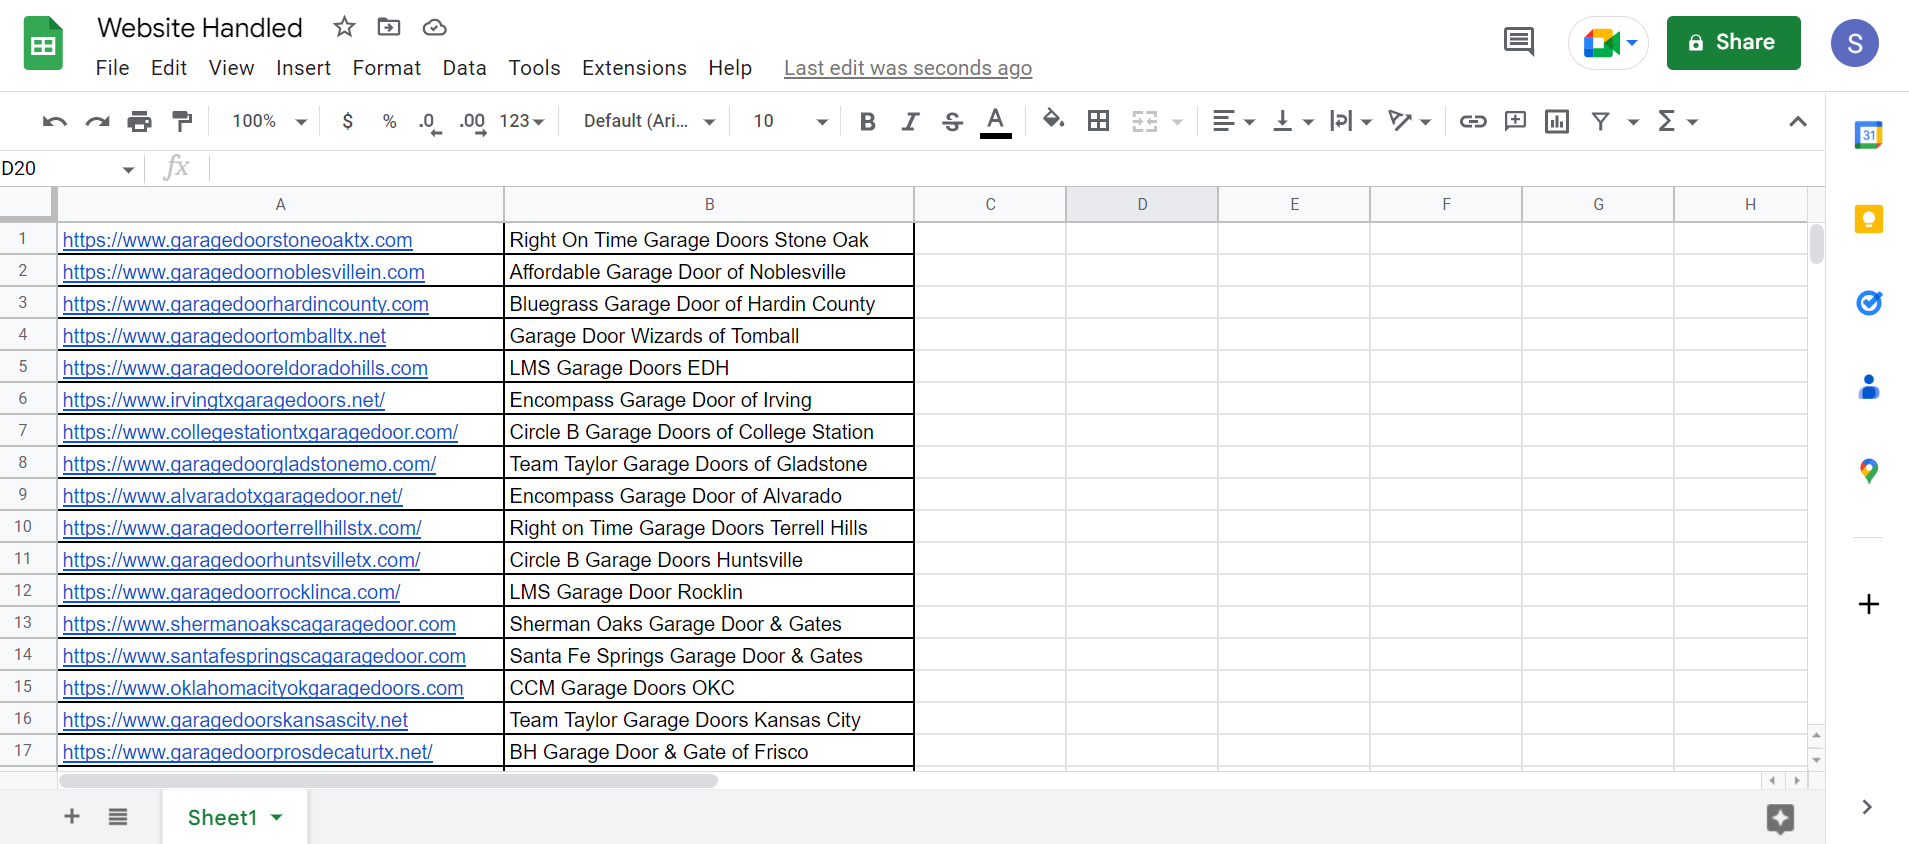Insert a comment from toolbar
1909x844 pixels.
[x=1515, y=121]
